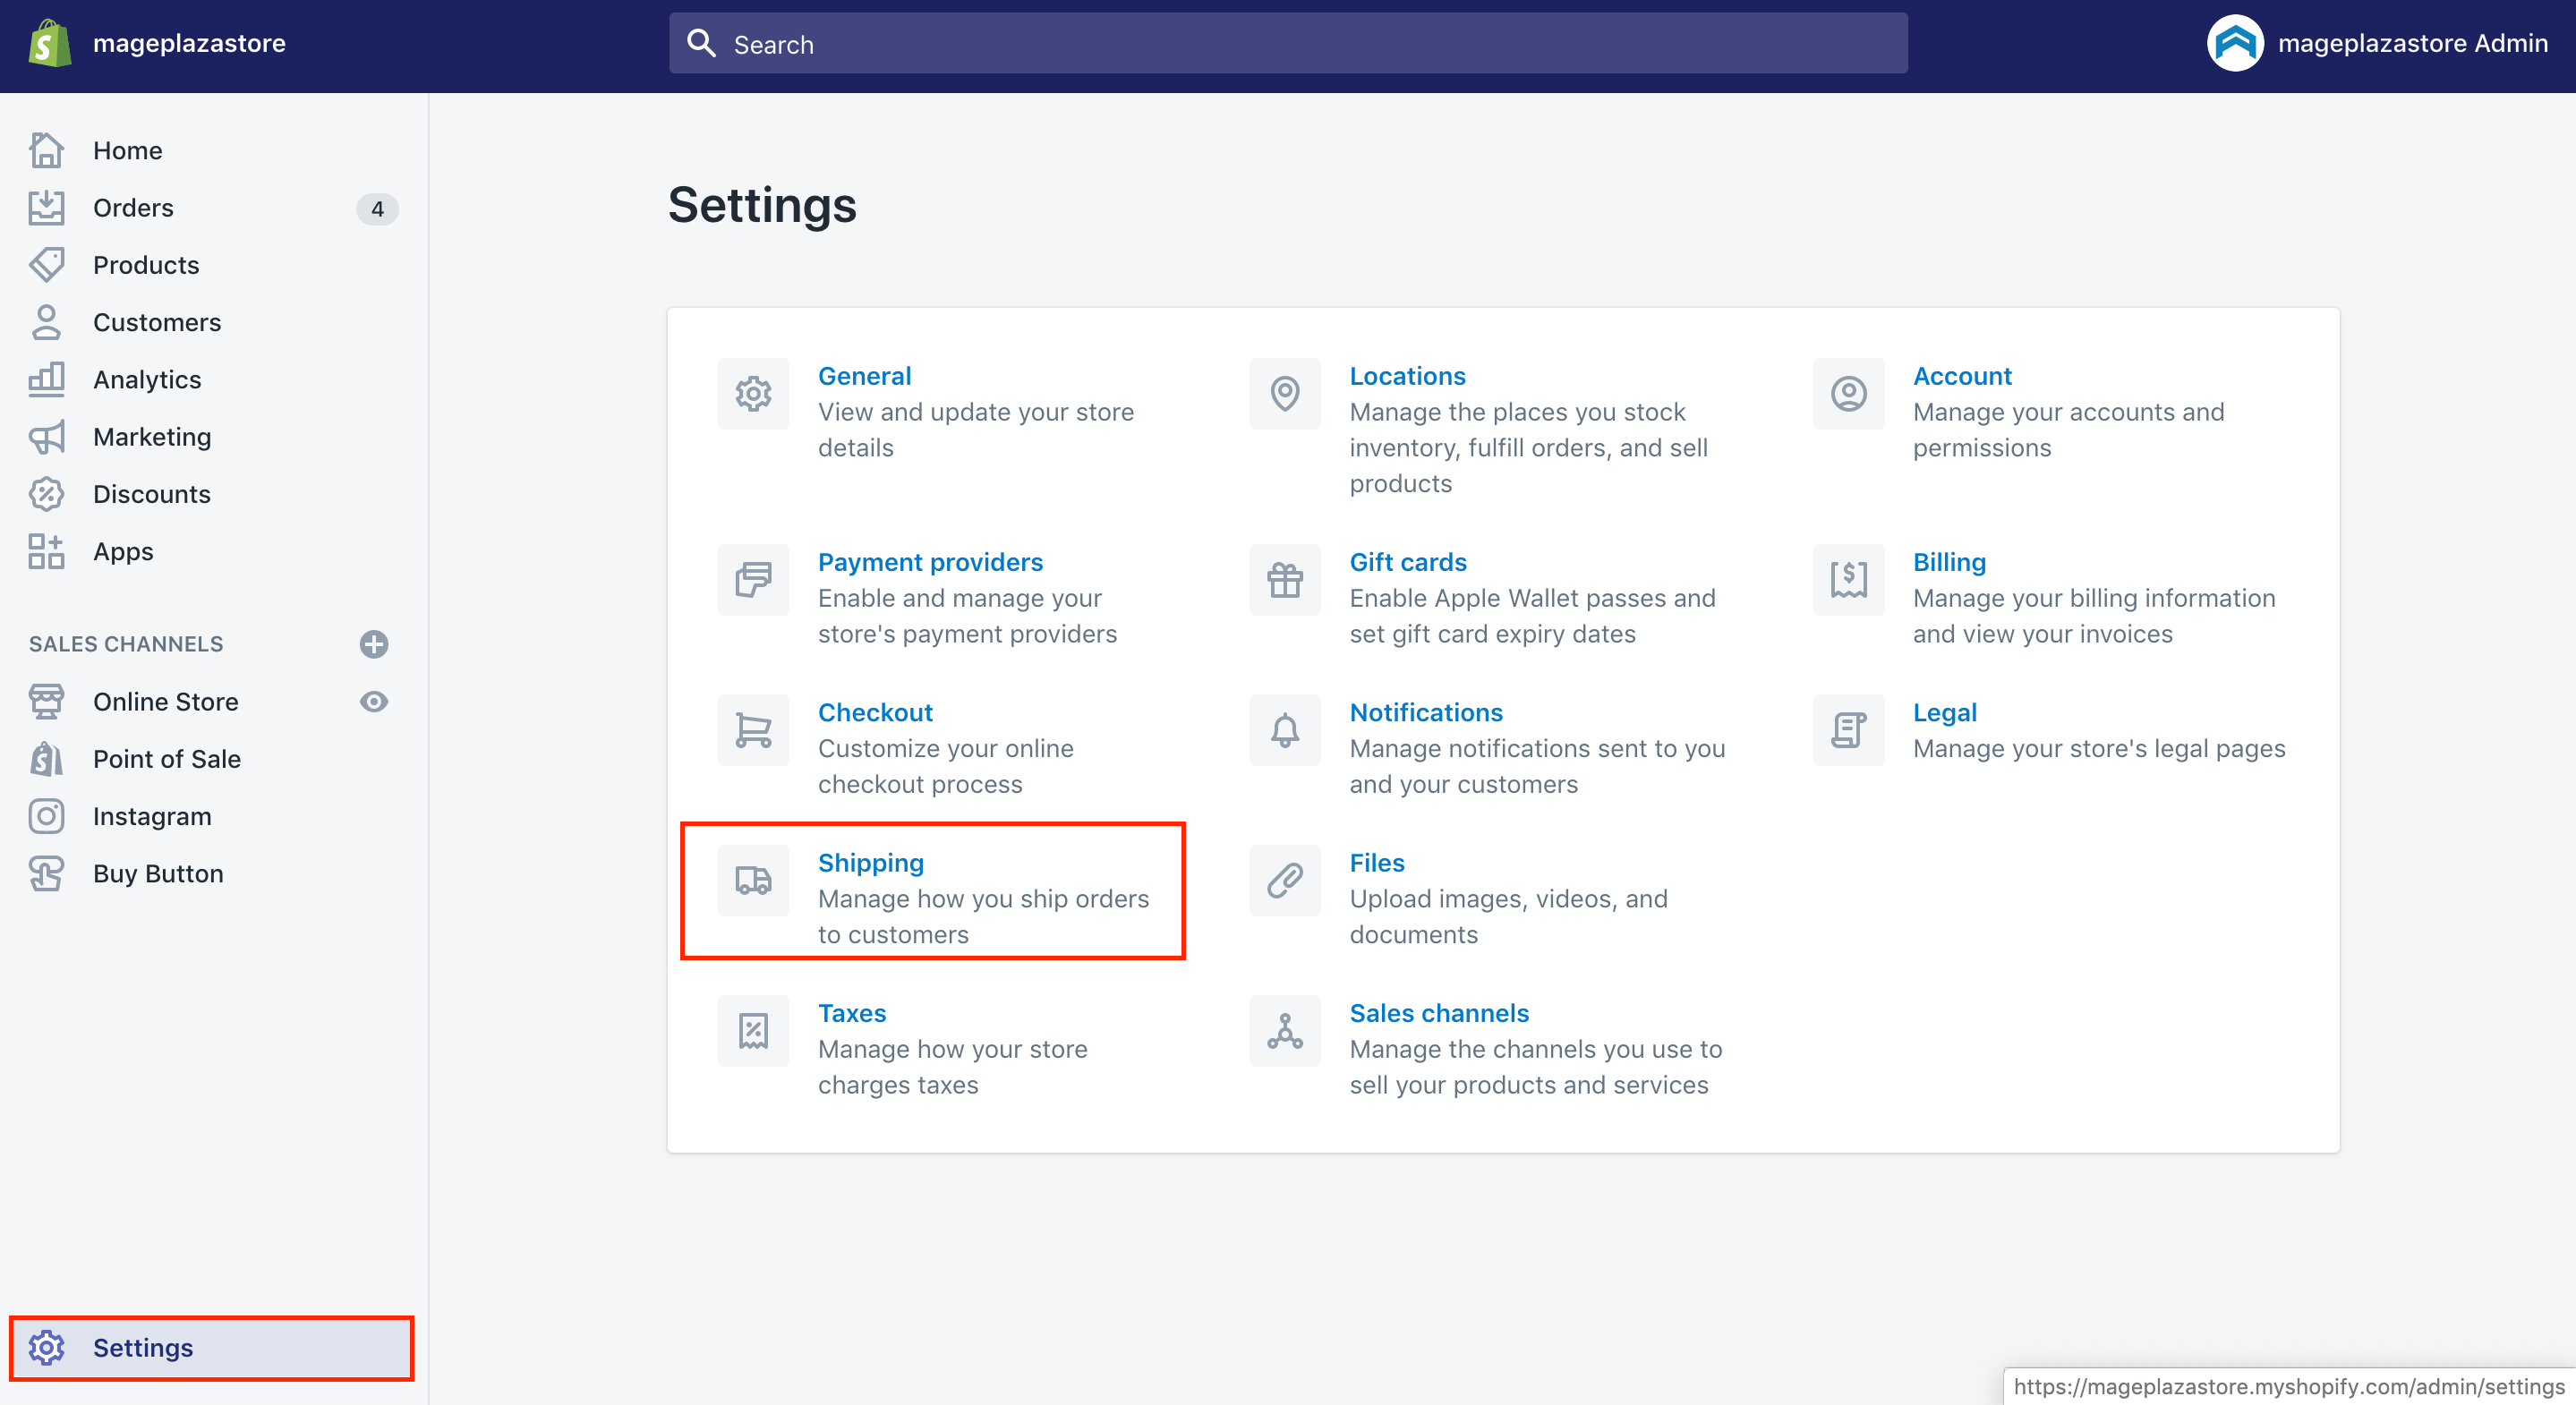2576x1405 pixels.
Task: Expand sales channels with plus button
Action: tap(374, 644)
